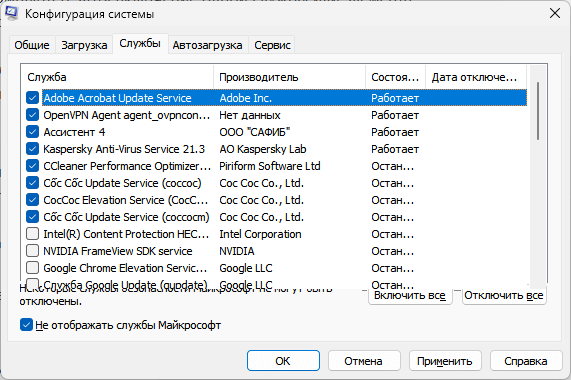Image resolution: width=571 pixels, height=380 pixels.
Task: Disable the Ассистент 4 service checkbox
Action: (x=32, y=132)
